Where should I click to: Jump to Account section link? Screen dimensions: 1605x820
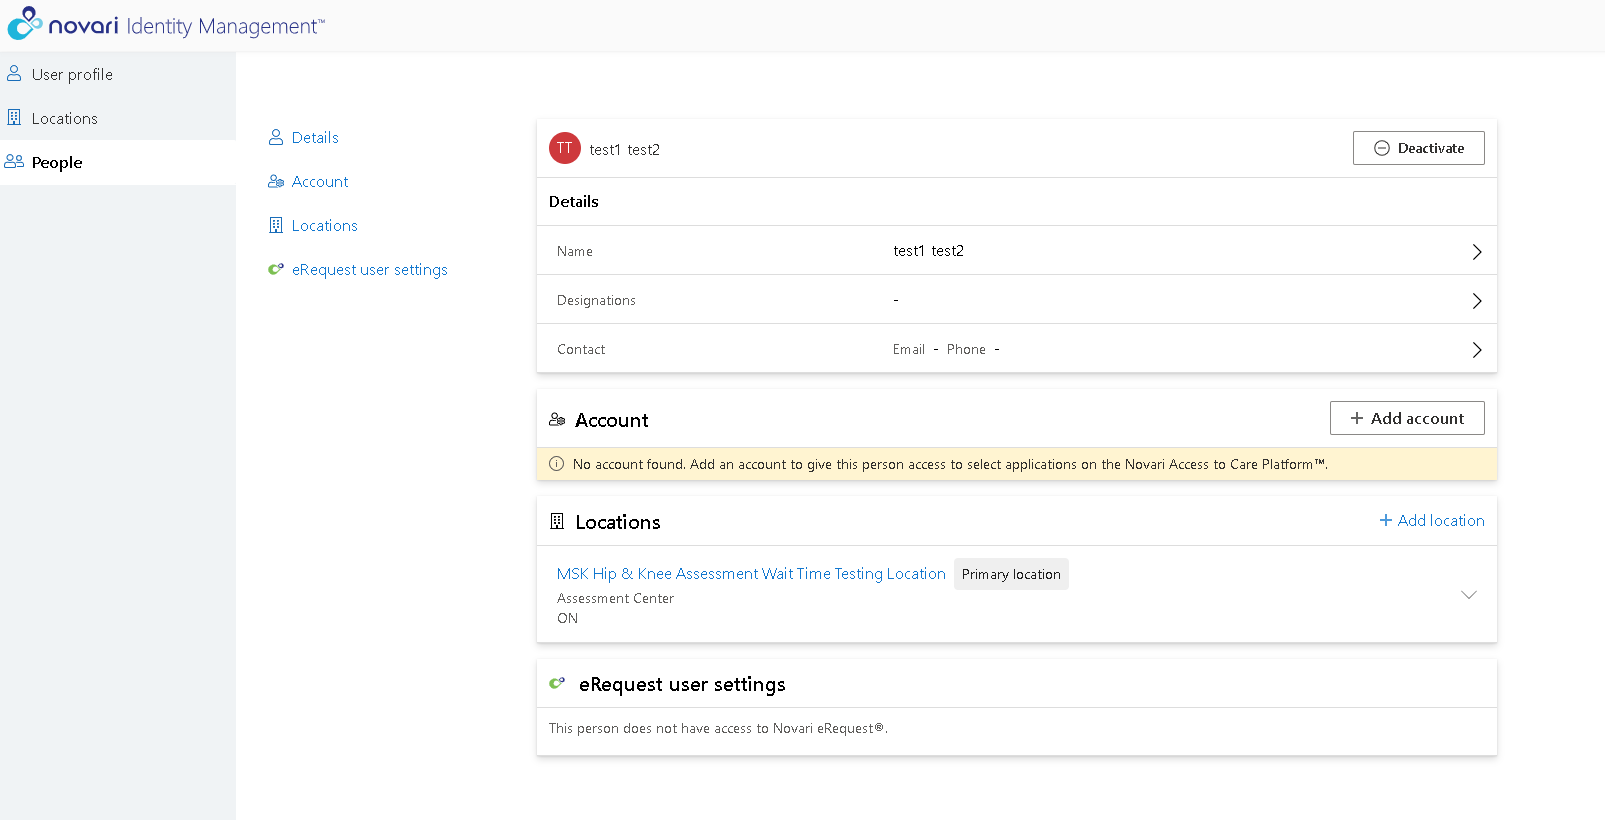[x=320, y=182]
